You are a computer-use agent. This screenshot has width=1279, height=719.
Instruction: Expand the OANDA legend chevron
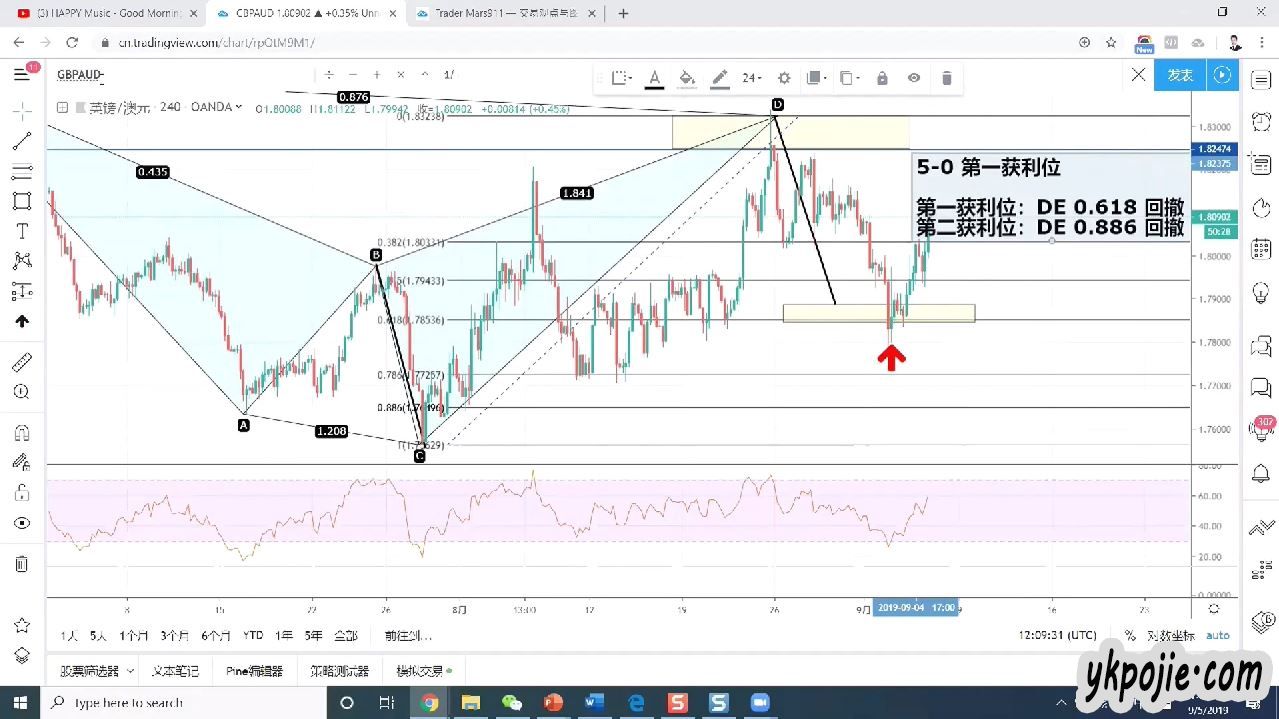click(238, 107)
